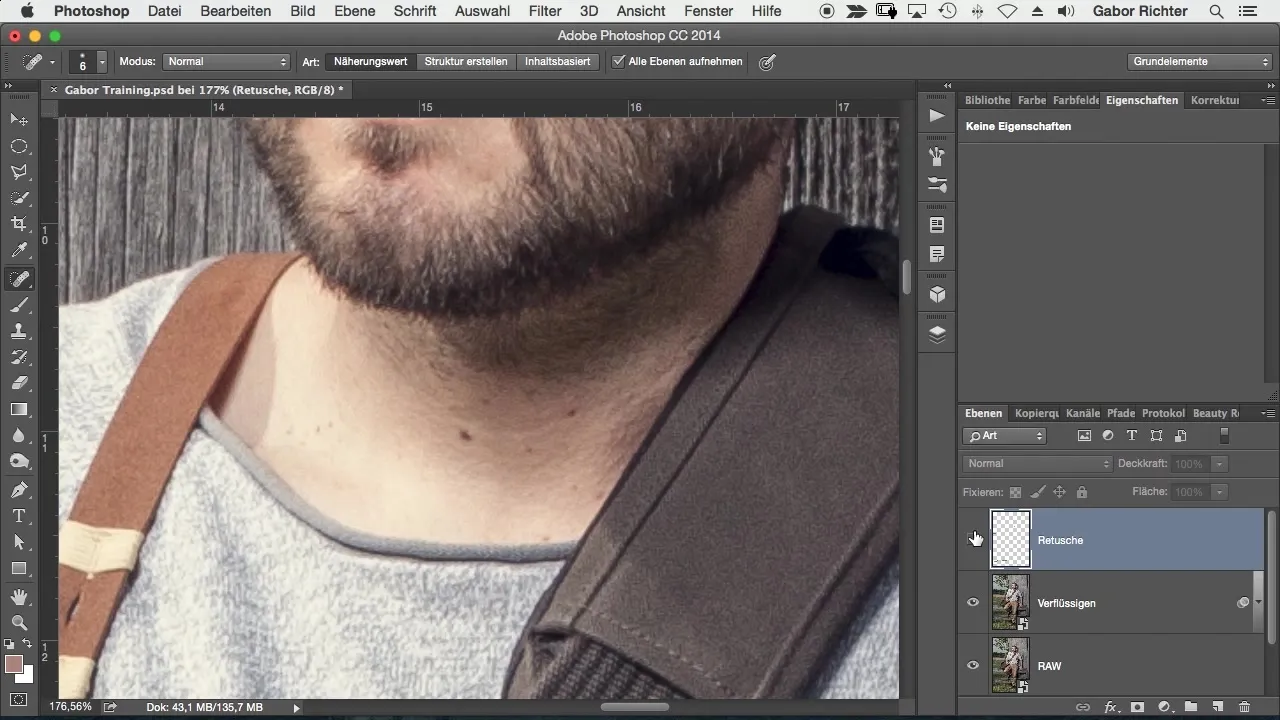Screen dimensions: 1280x720
Task: Switch to the Pfade tab
Action: tap(1120, 413)
